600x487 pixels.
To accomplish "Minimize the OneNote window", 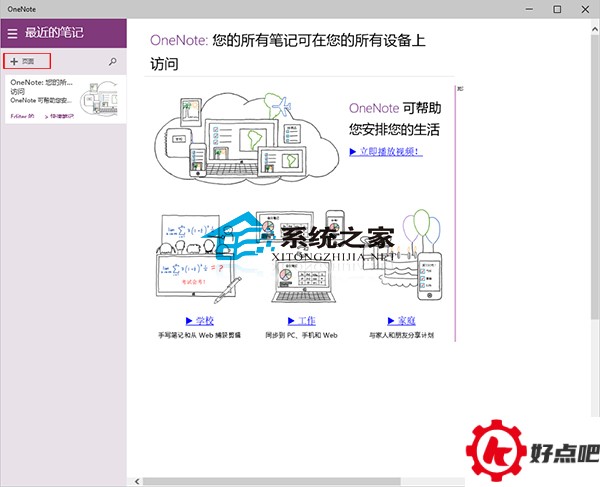I will (529, 9).
